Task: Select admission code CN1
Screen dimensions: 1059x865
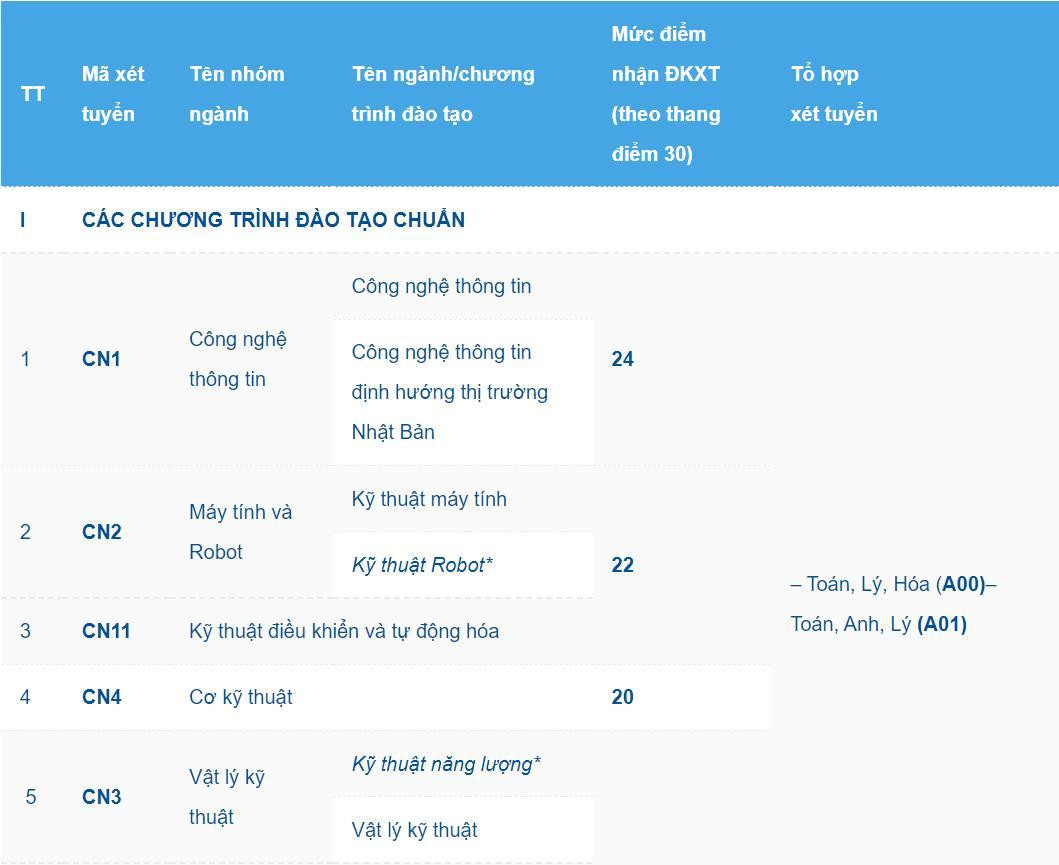Action: pos(101,359)
